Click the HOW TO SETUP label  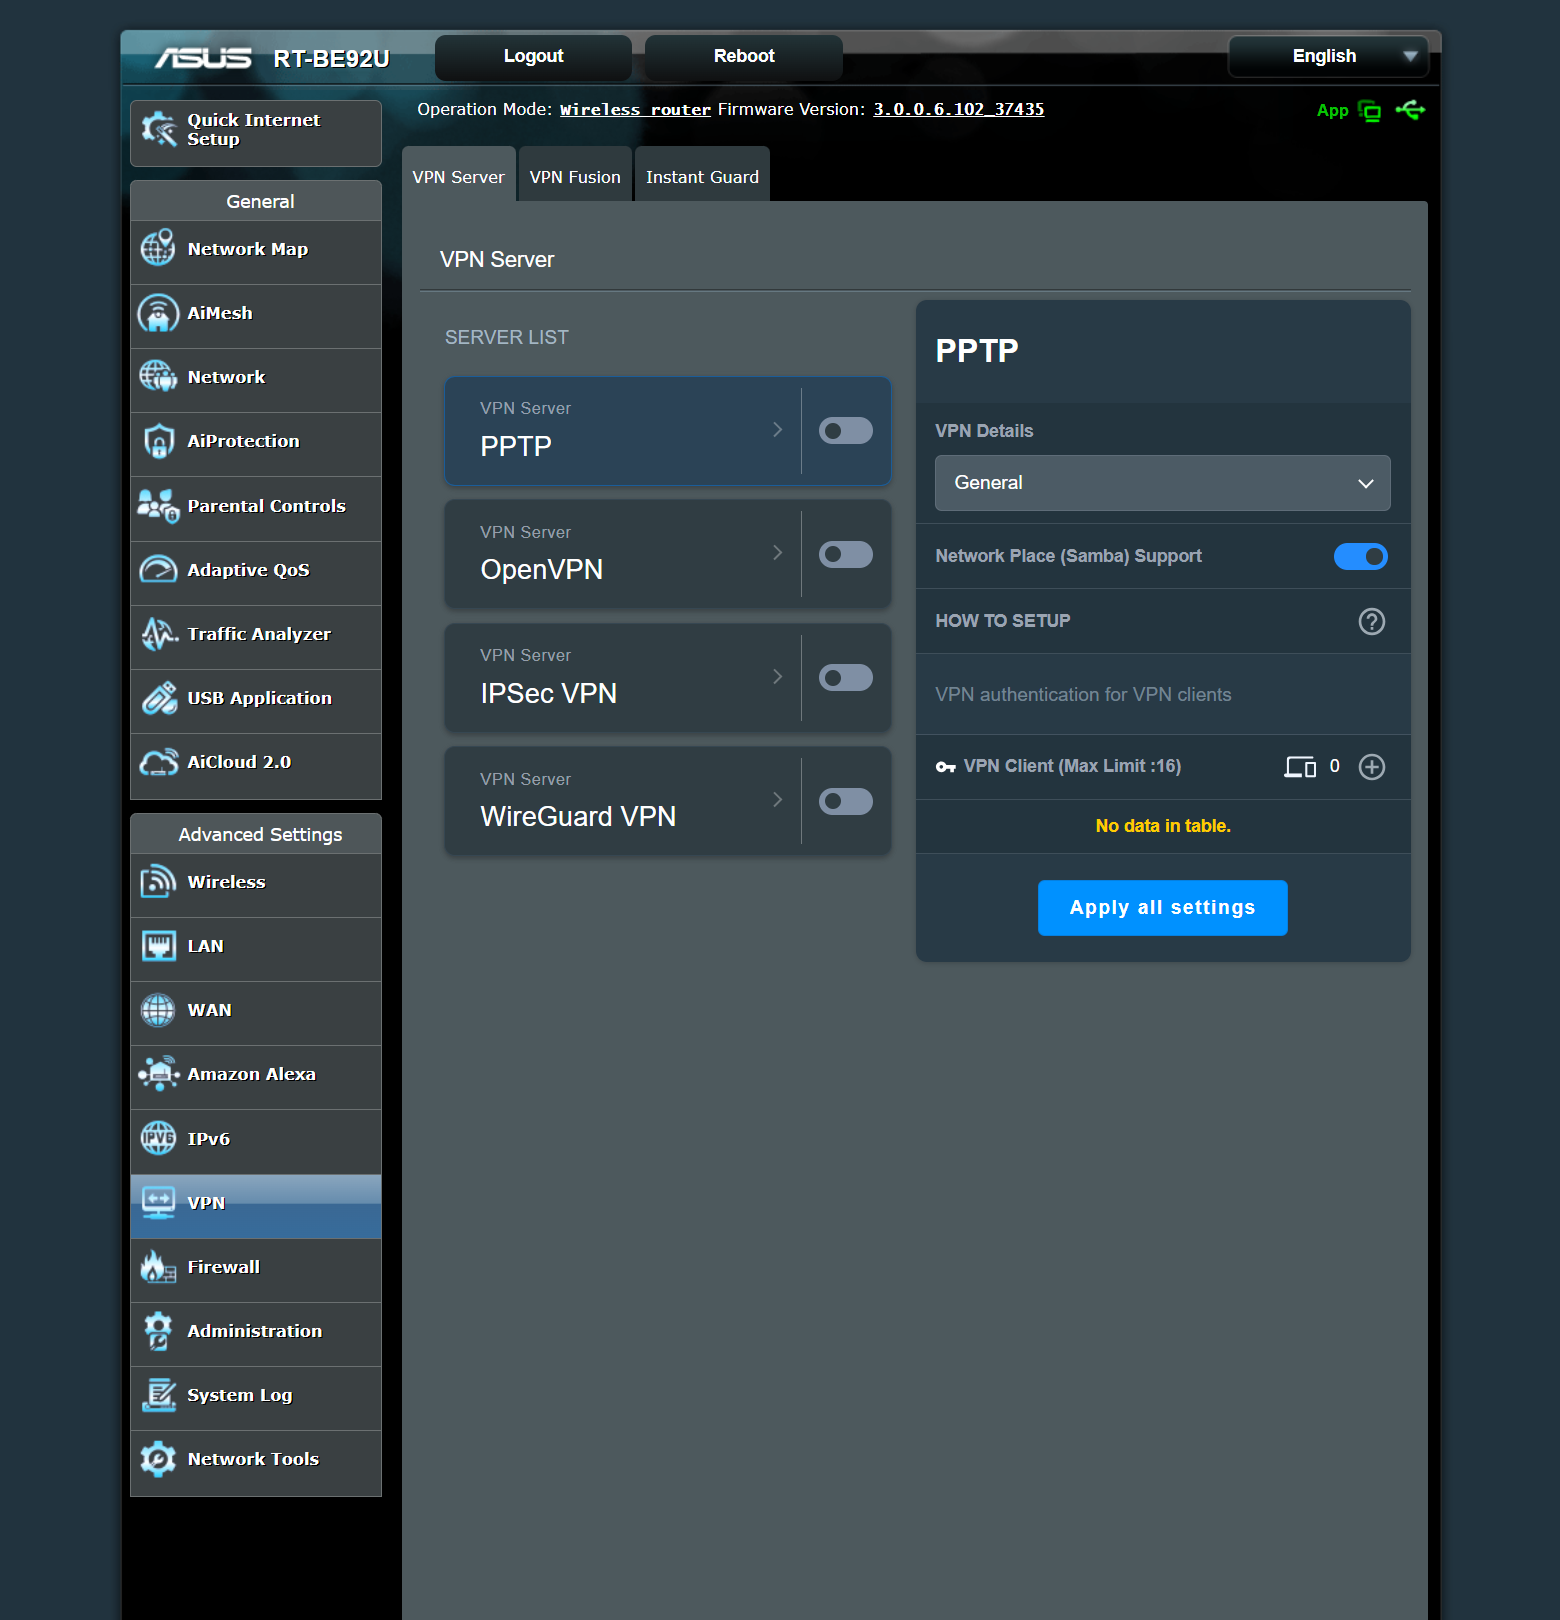[x=1002, y=621]
